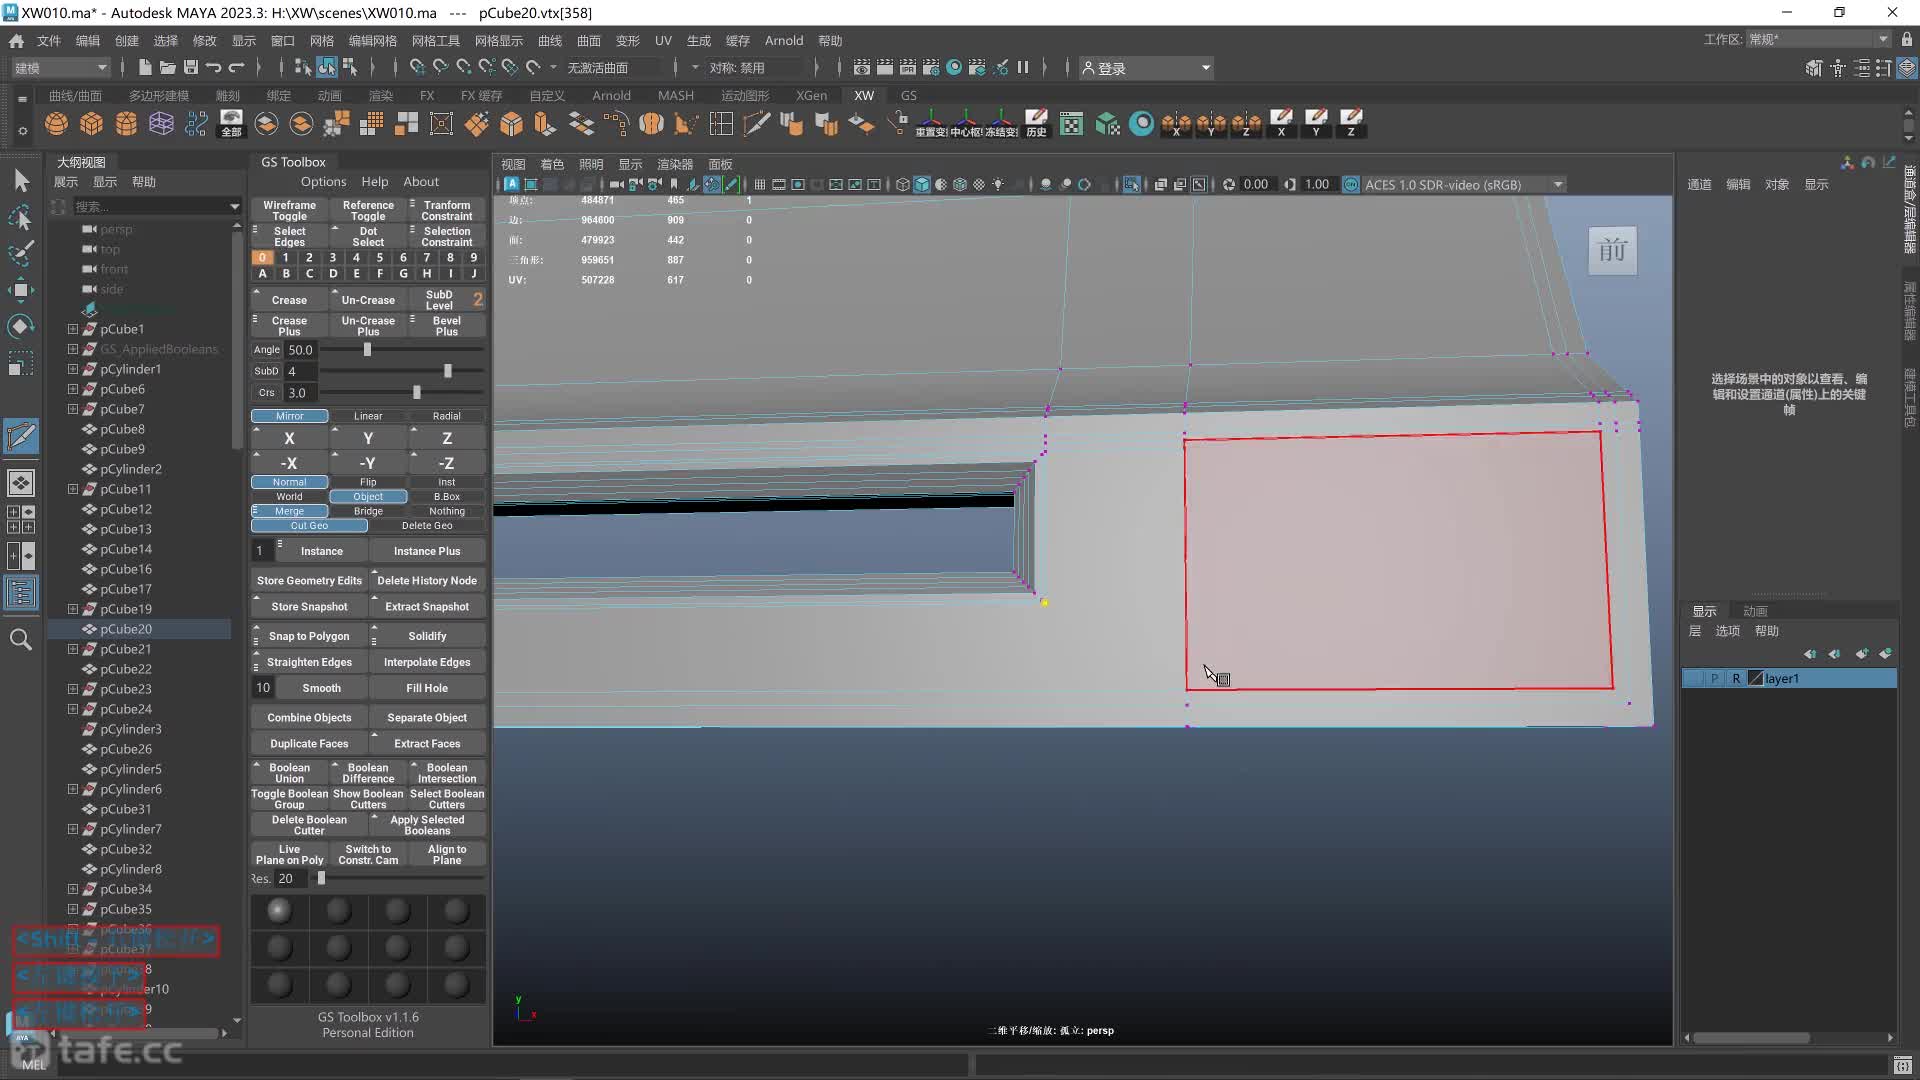Click the Solidify button

click(x=427, y=636)
